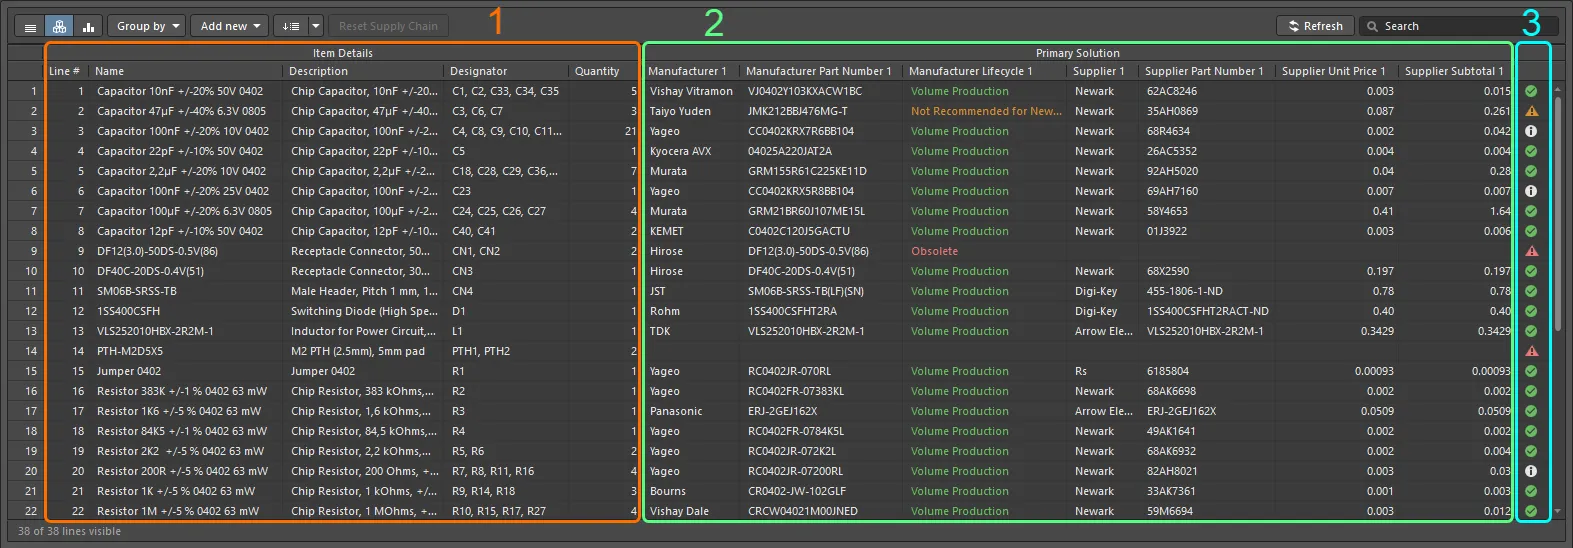1573x548 pixels.
Task: Open the bar chart view icon
Action: tap(88, 27)
